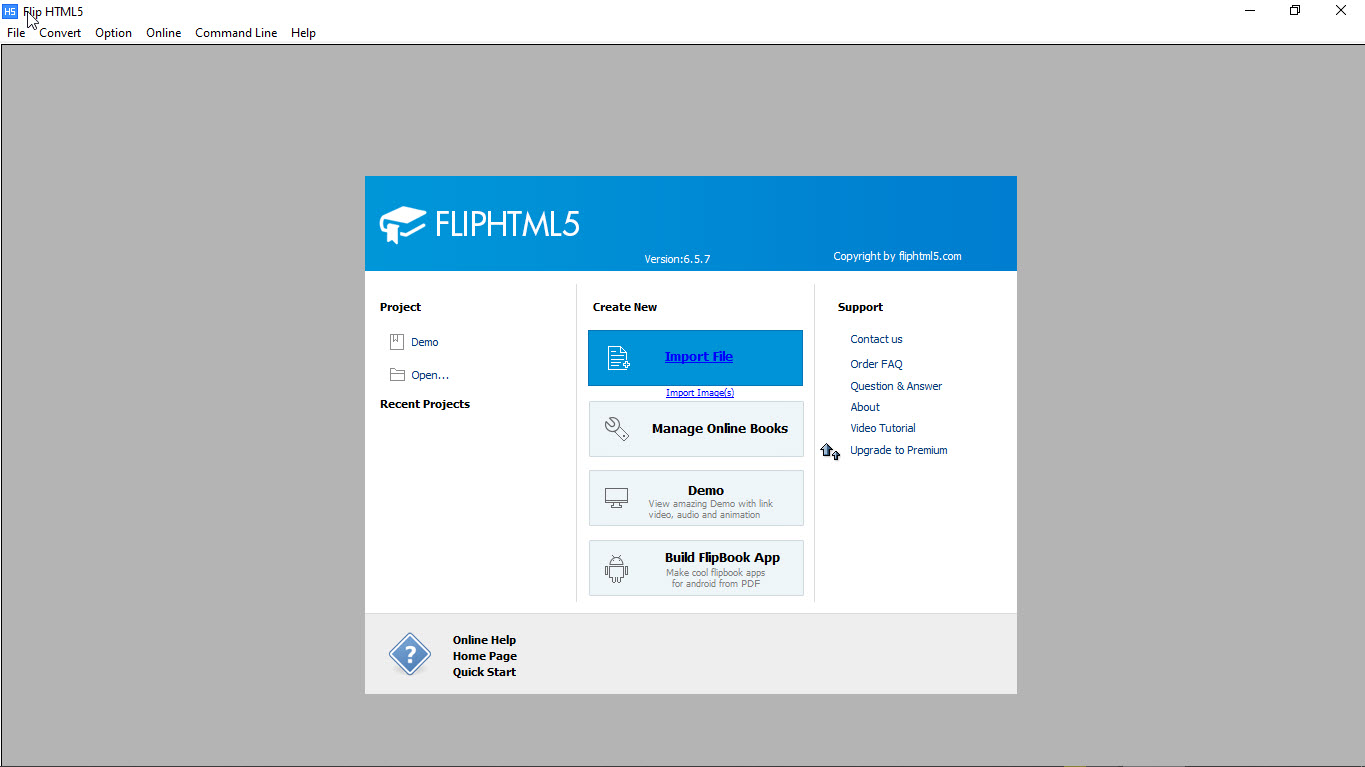Click the Android robot icon
This screenshot has height=767, width=1365.
point(616,569)
